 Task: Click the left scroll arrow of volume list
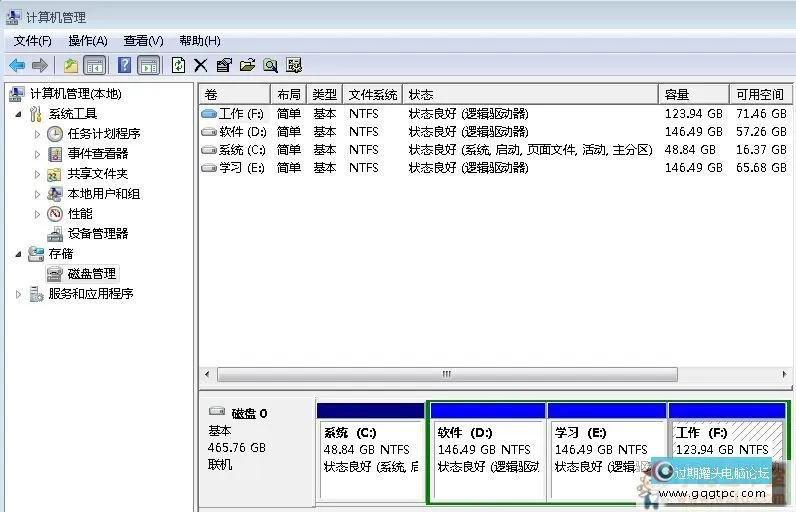[207, 374]
